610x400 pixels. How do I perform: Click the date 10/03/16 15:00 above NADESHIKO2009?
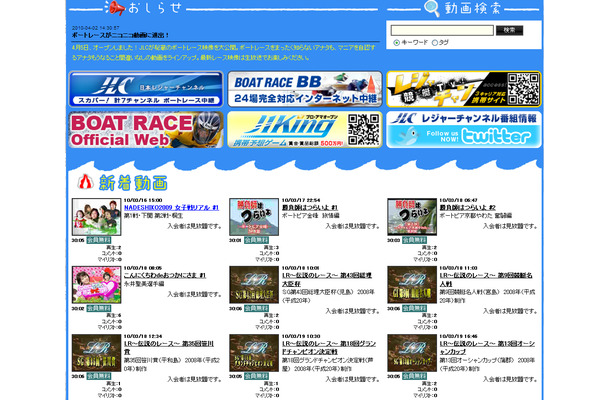[143, 200]
